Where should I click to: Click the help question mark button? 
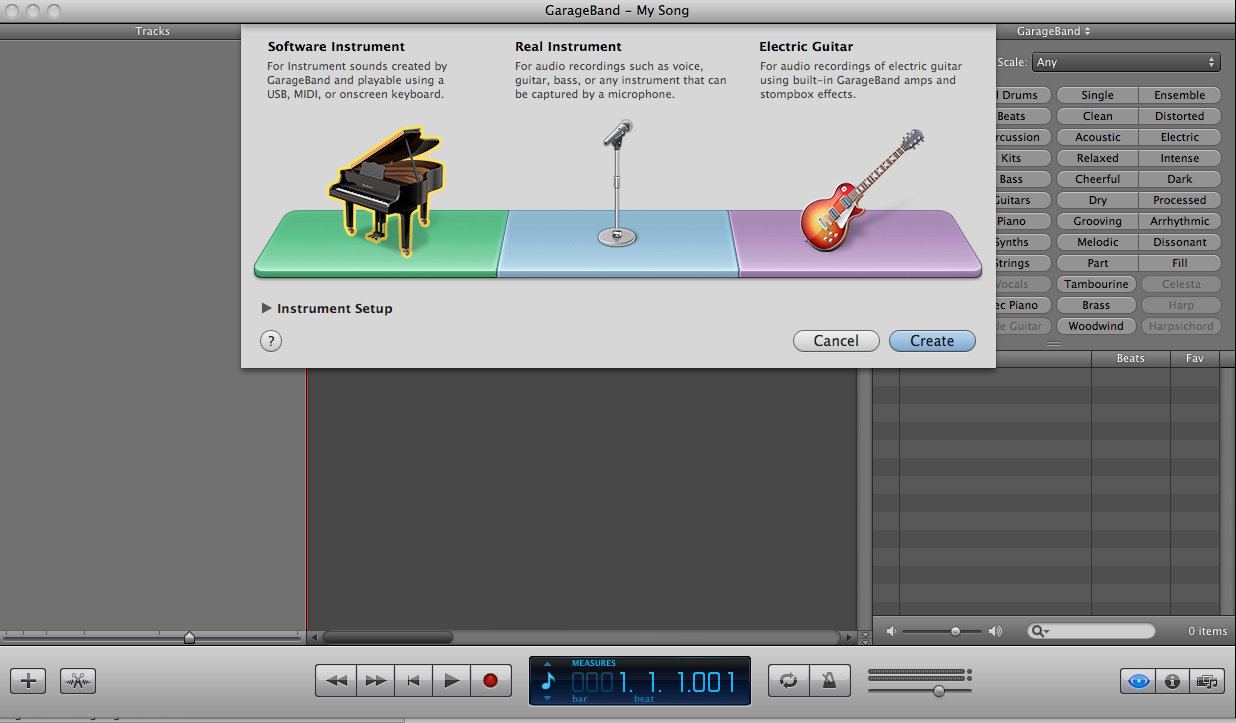click(271, 341)
